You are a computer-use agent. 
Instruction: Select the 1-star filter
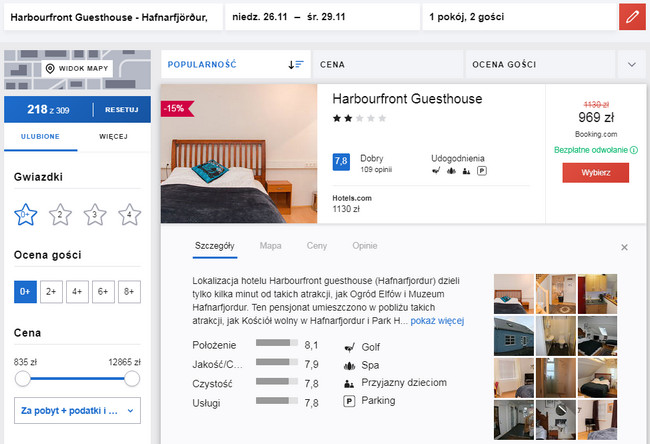tap(26, 213)
